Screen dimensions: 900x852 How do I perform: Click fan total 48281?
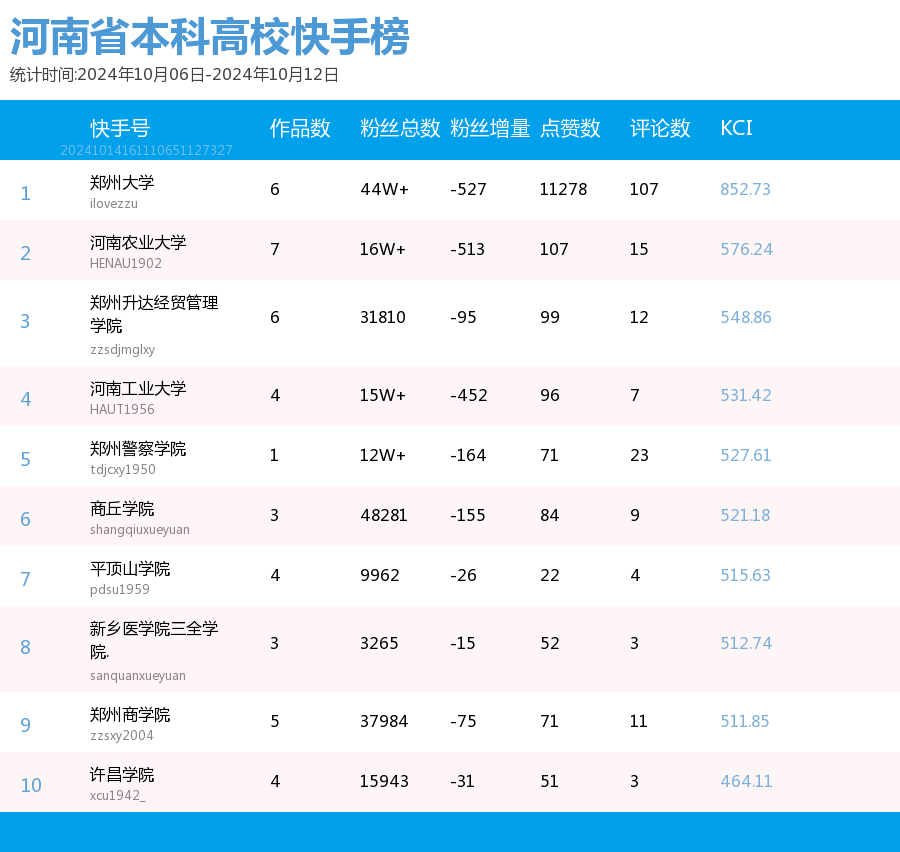tap(384, 515)
